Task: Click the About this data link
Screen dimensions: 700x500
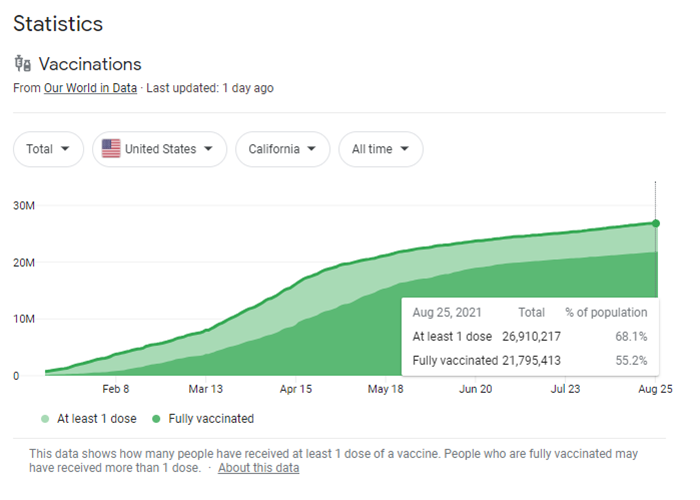Action: coord(258,468)
